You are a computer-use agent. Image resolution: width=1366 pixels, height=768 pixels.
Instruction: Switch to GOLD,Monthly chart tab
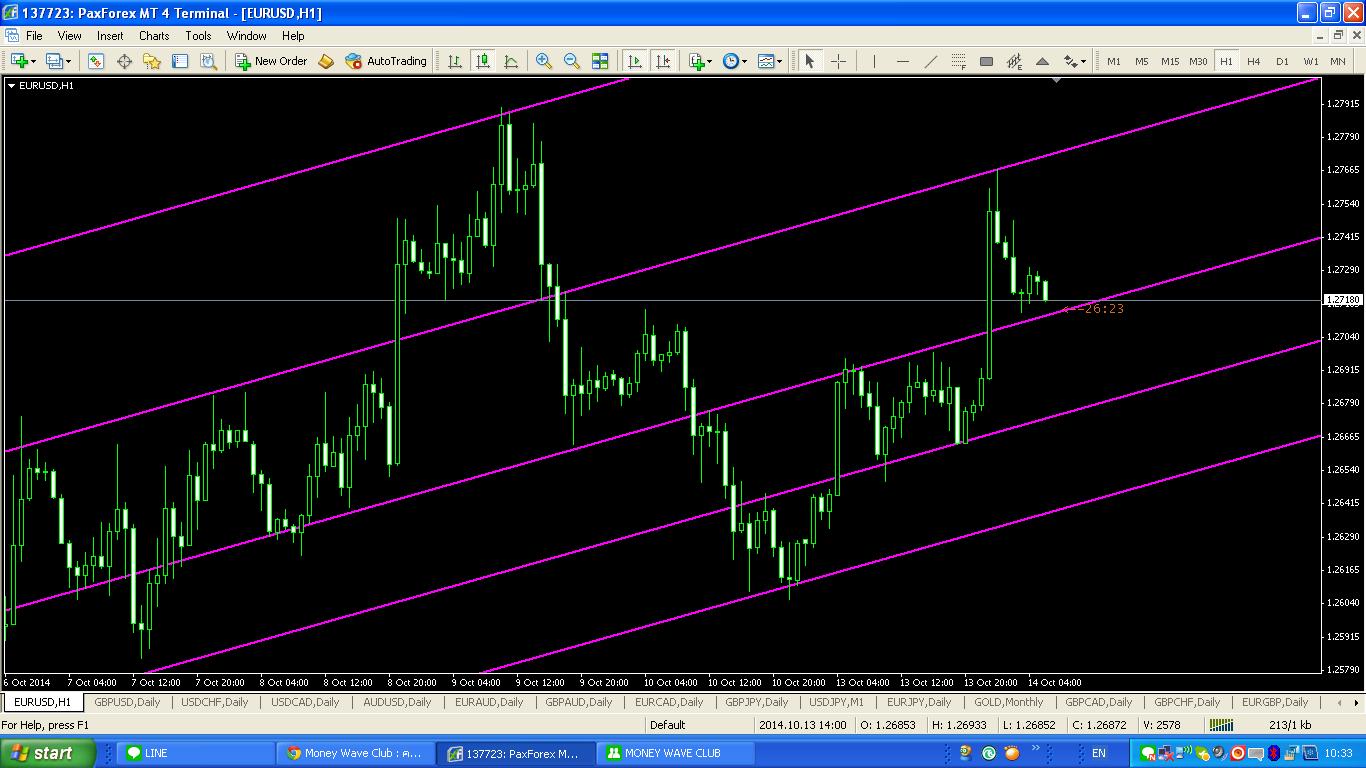1009,702
